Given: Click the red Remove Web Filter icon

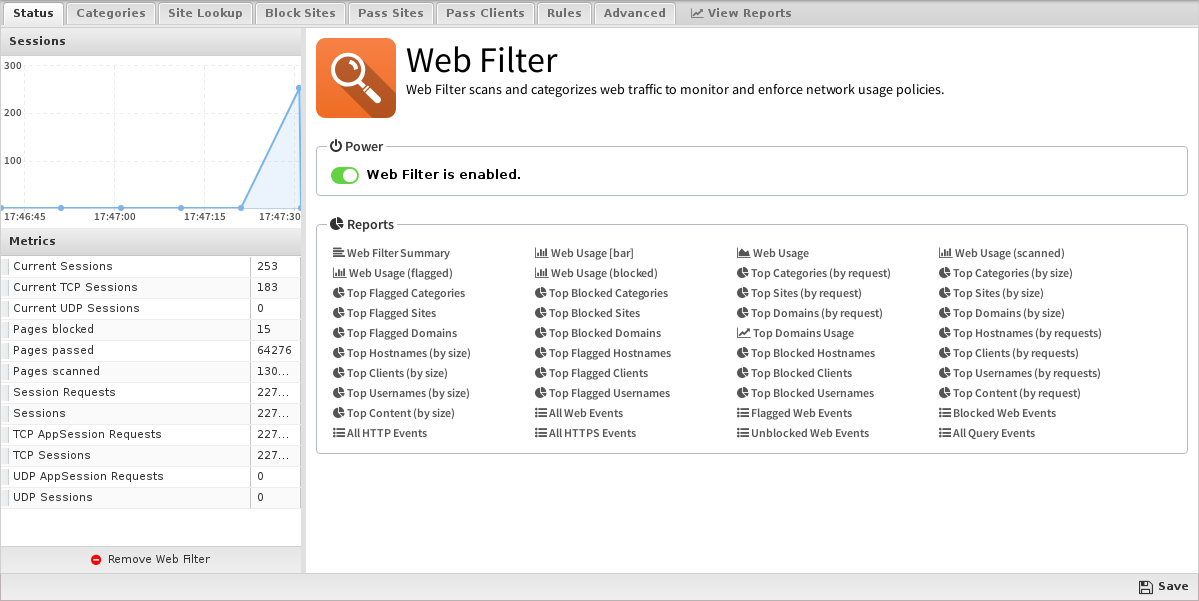Looking at the screenshot, I should tap(96, 560).
